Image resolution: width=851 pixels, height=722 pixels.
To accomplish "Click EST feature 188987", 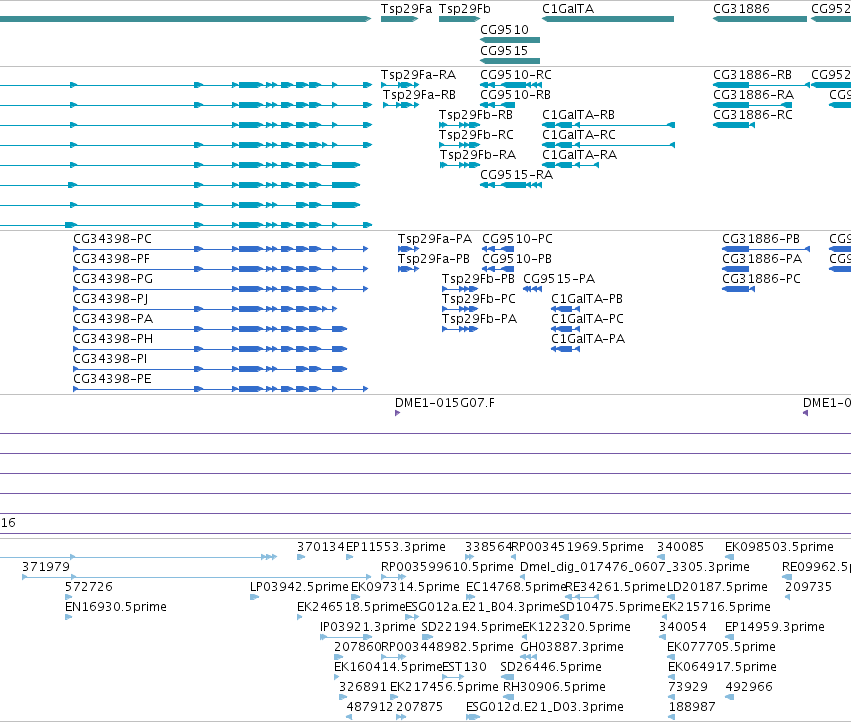I will click(691, 707).
